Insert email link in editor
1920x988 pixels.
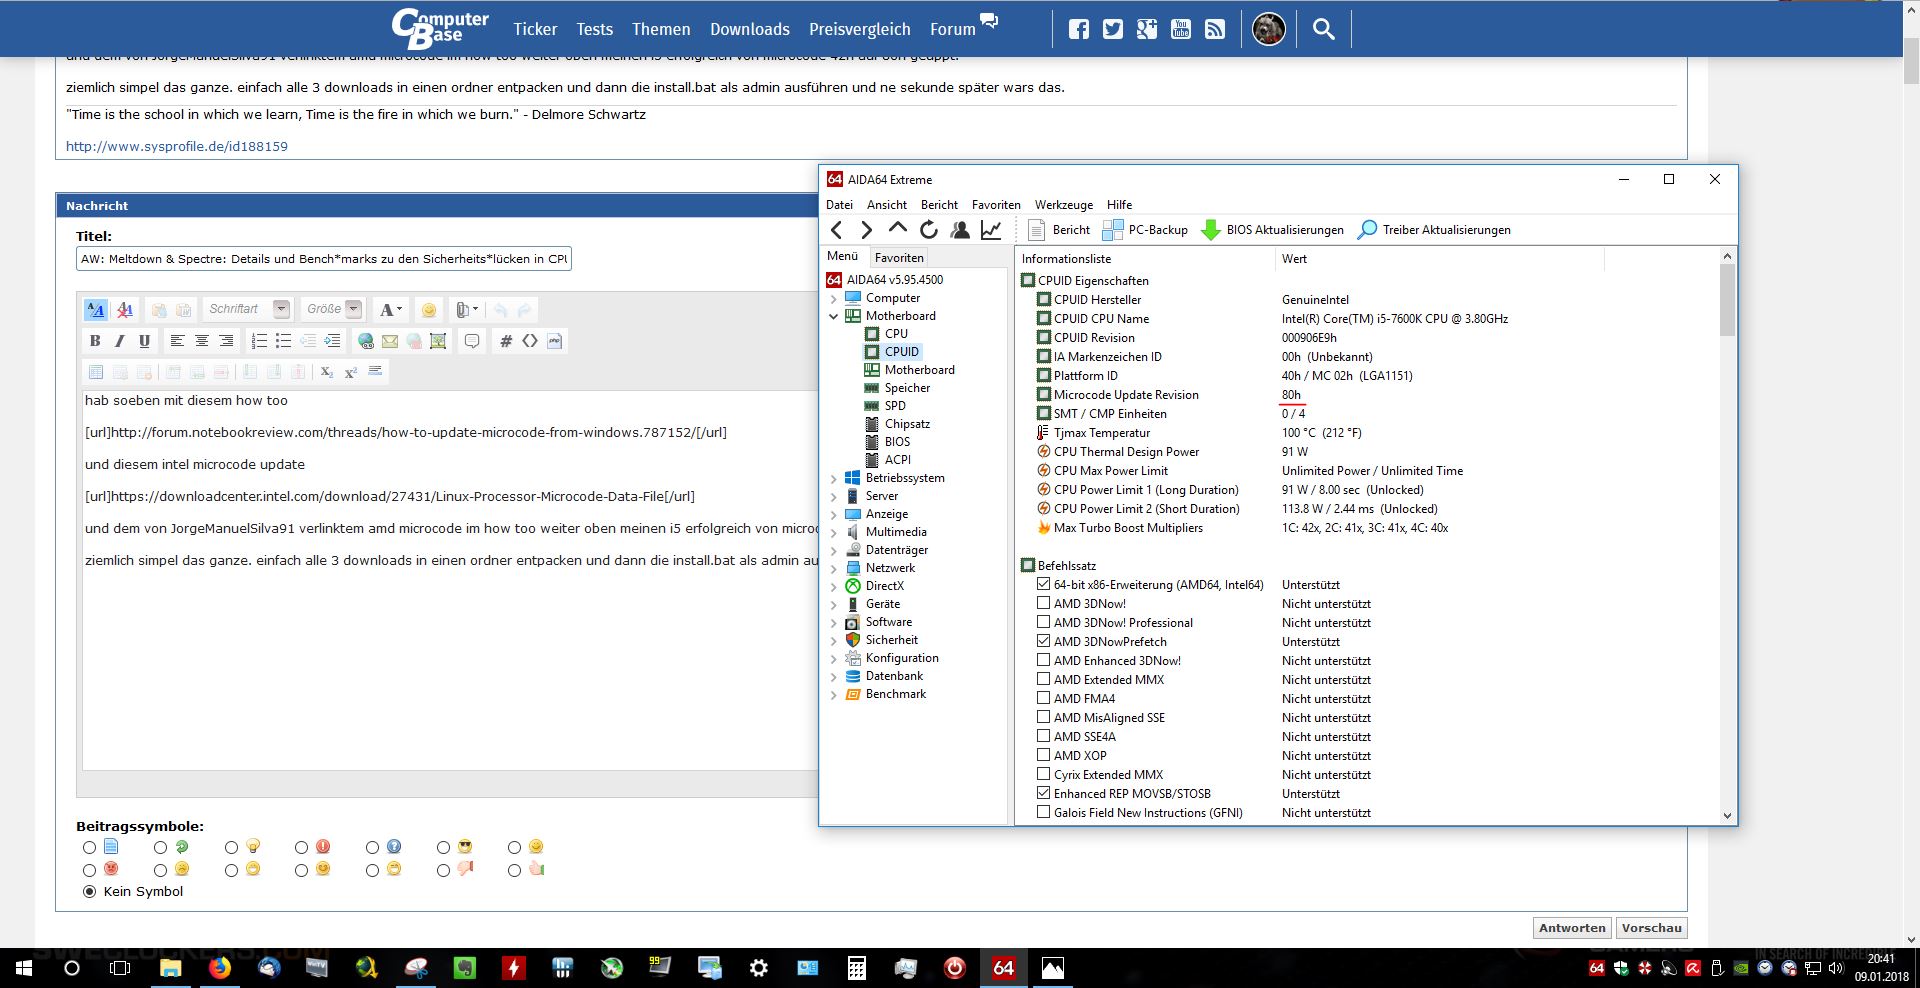tap(390, 341)
